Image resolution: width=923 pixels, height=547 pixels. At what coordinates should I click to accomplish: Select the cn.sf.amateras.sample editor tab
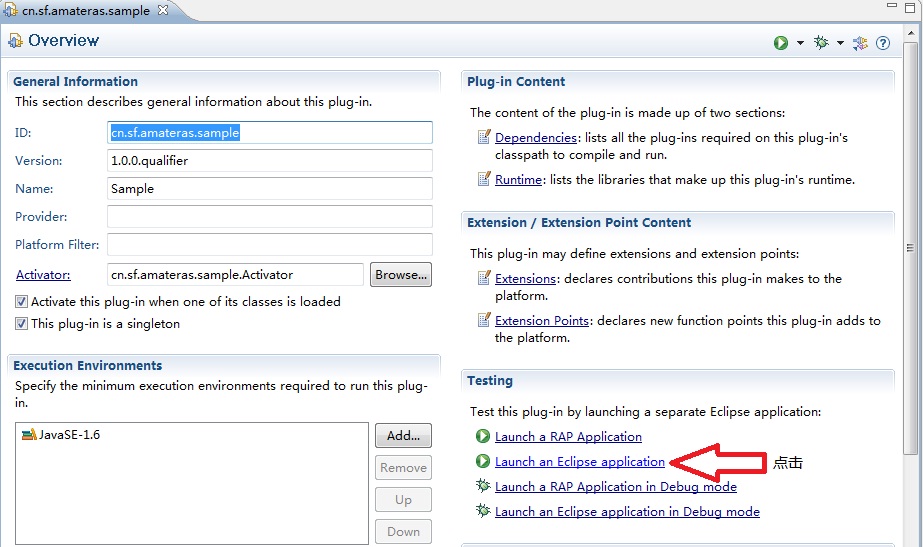pos(85,11)
